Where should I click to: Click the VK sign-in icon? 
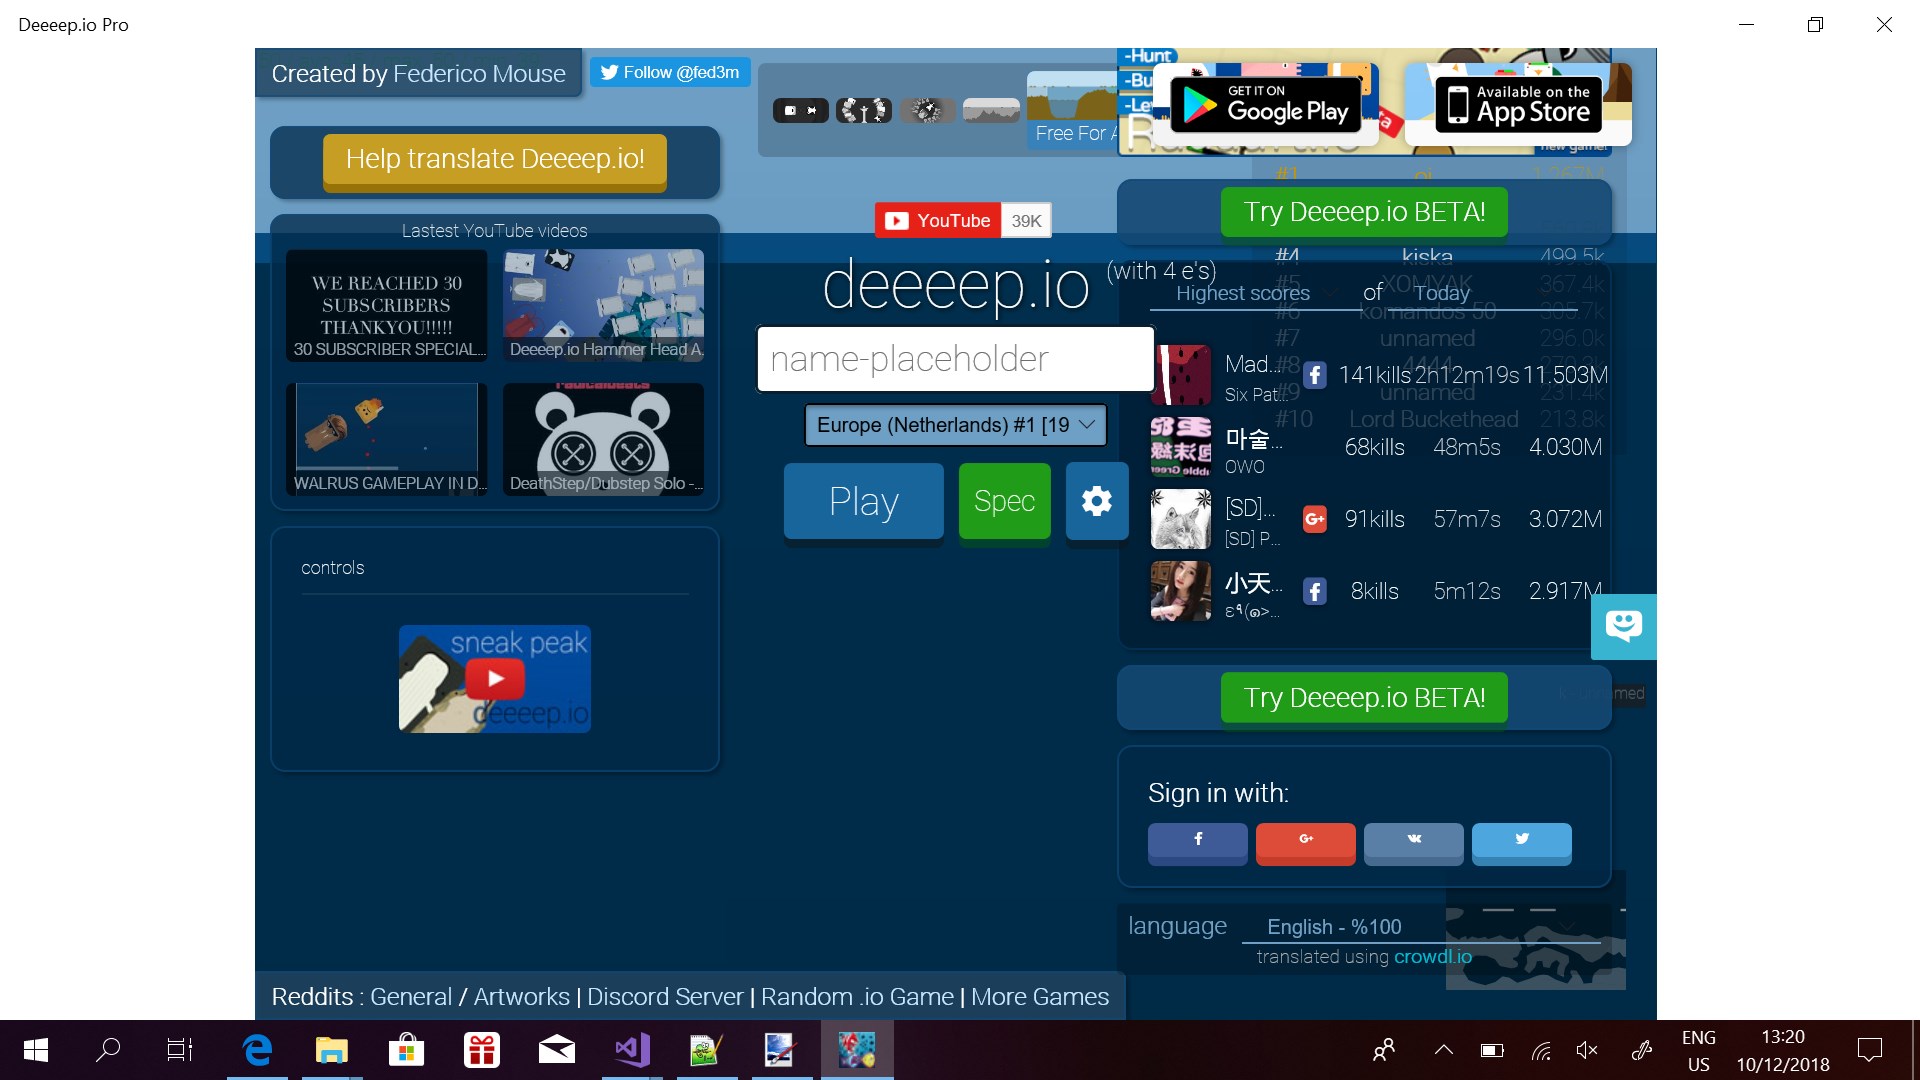[x=1412, y=839]
